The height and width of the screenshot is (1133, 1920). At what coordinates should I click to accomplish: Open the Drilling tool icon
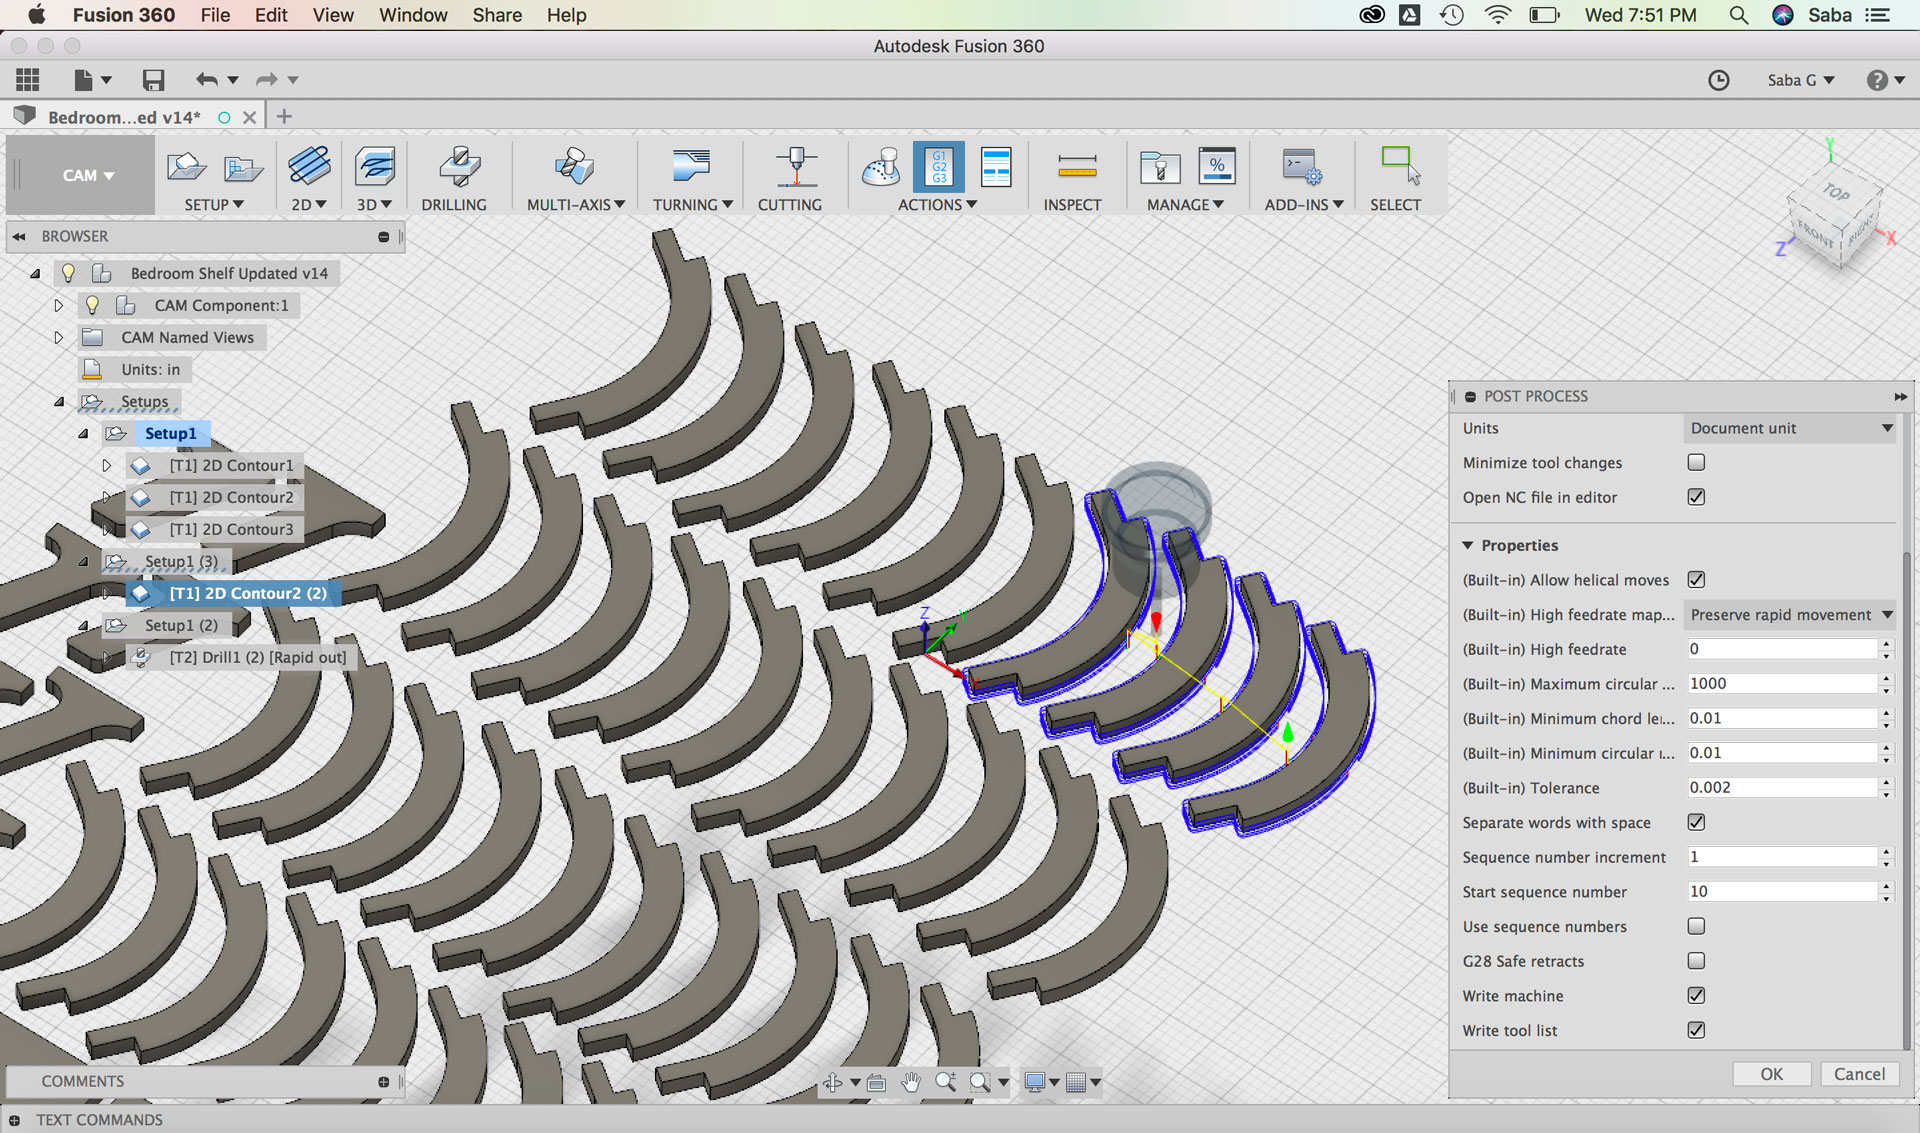tap(459, 166)
